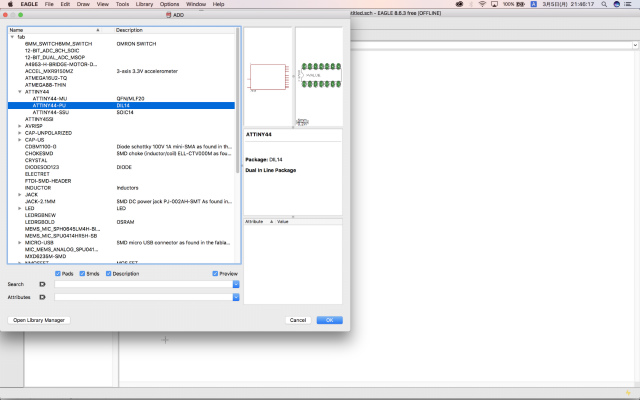Click the lightning bolt status bar icon
The image size is (640, 400).
point(628,393)
